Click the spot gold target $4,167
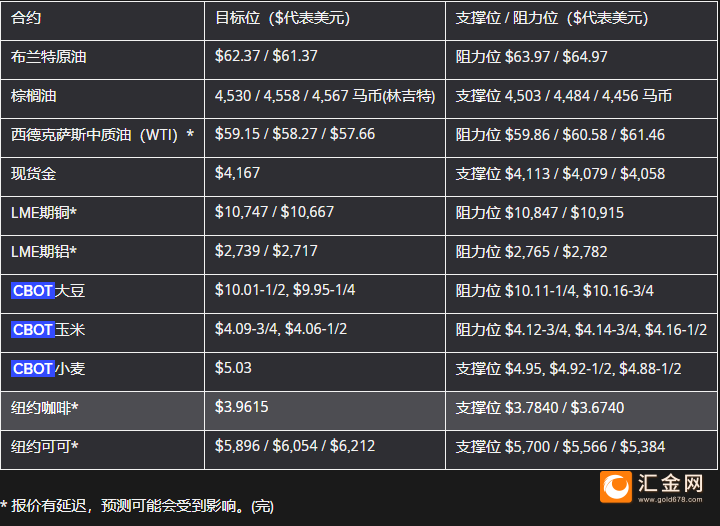Screen dimensions: 720x526 pos(238,173)
